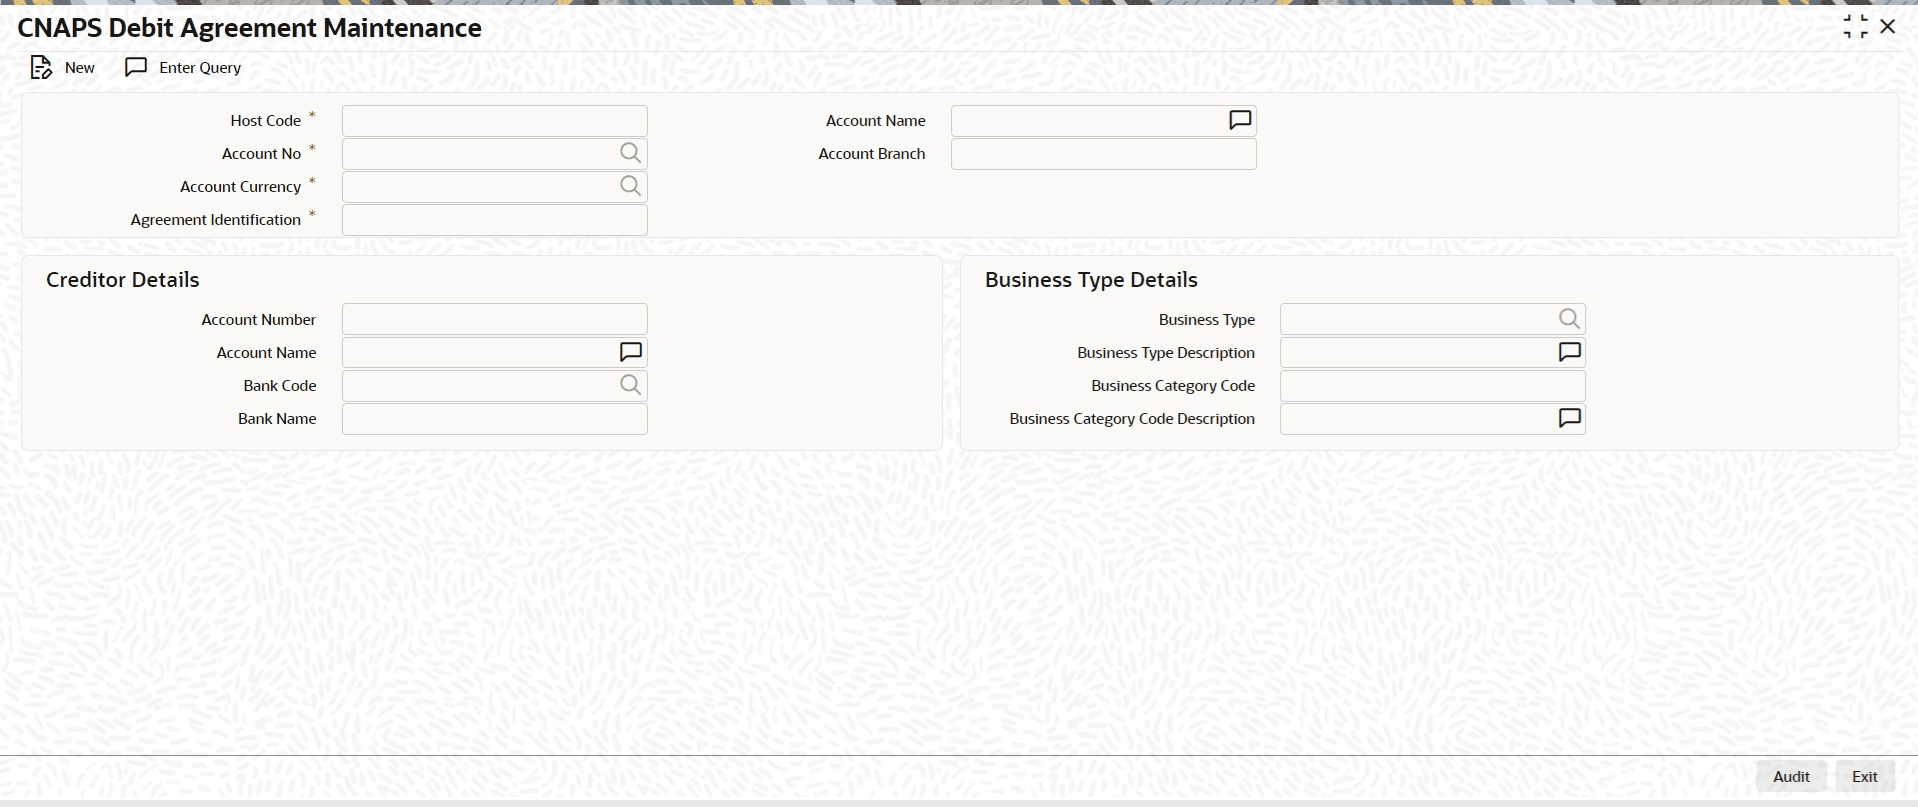Click the CNAPS Debit Agreement Maintenance title
Viewport: 1918px width, 807px height.
click(x=250, y=28)
